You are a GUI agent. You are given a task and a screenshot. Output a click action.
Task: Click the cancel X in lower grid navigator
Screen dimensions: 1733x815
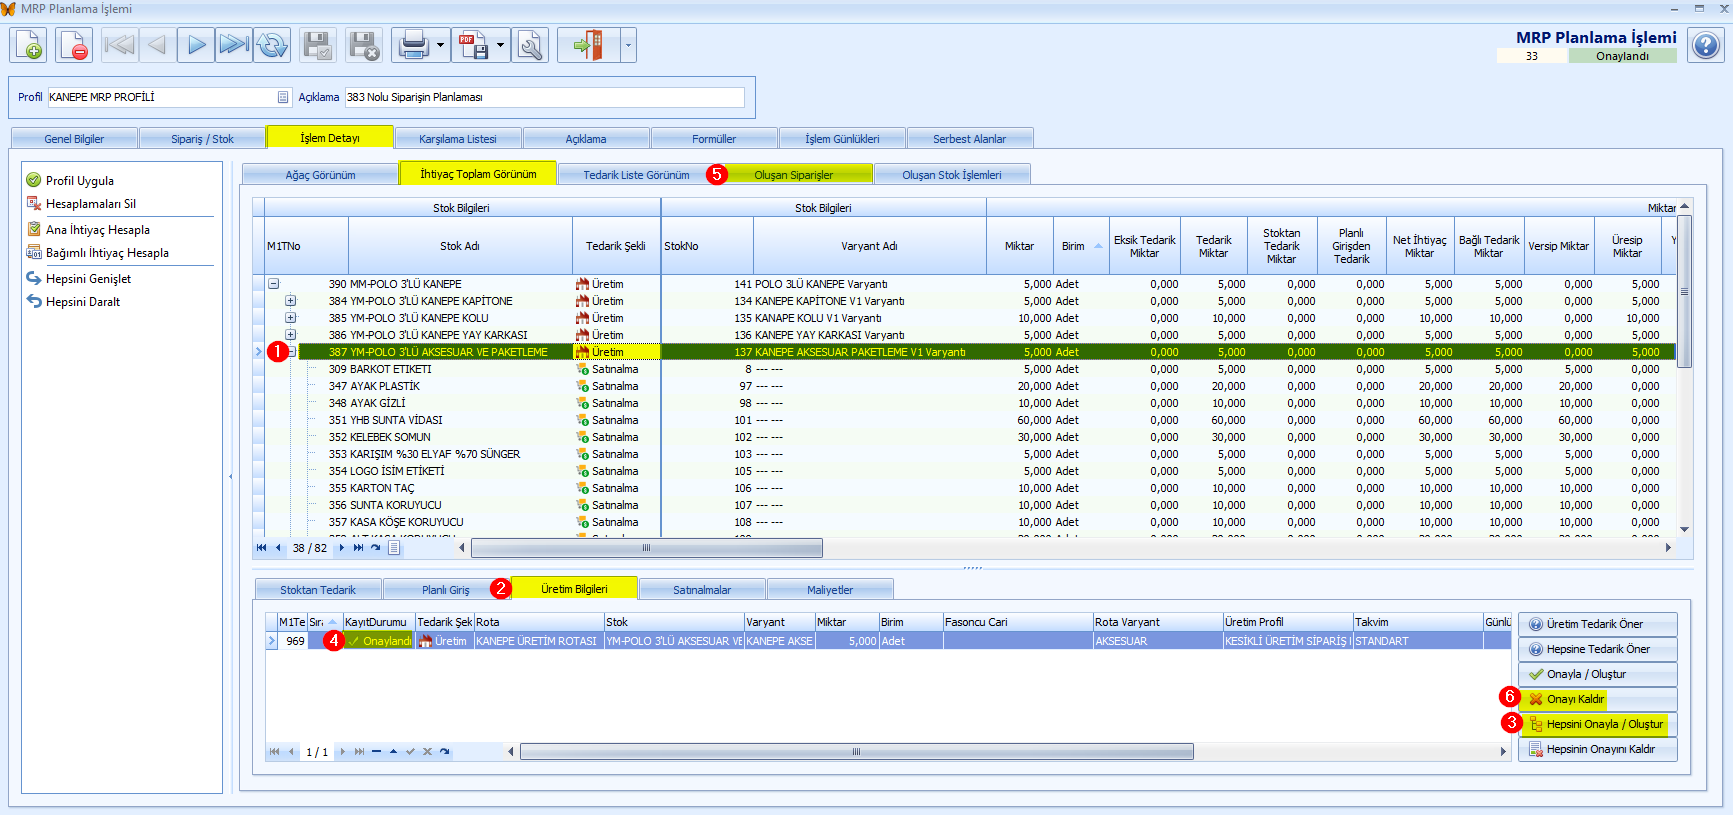[x=427, y=751]
